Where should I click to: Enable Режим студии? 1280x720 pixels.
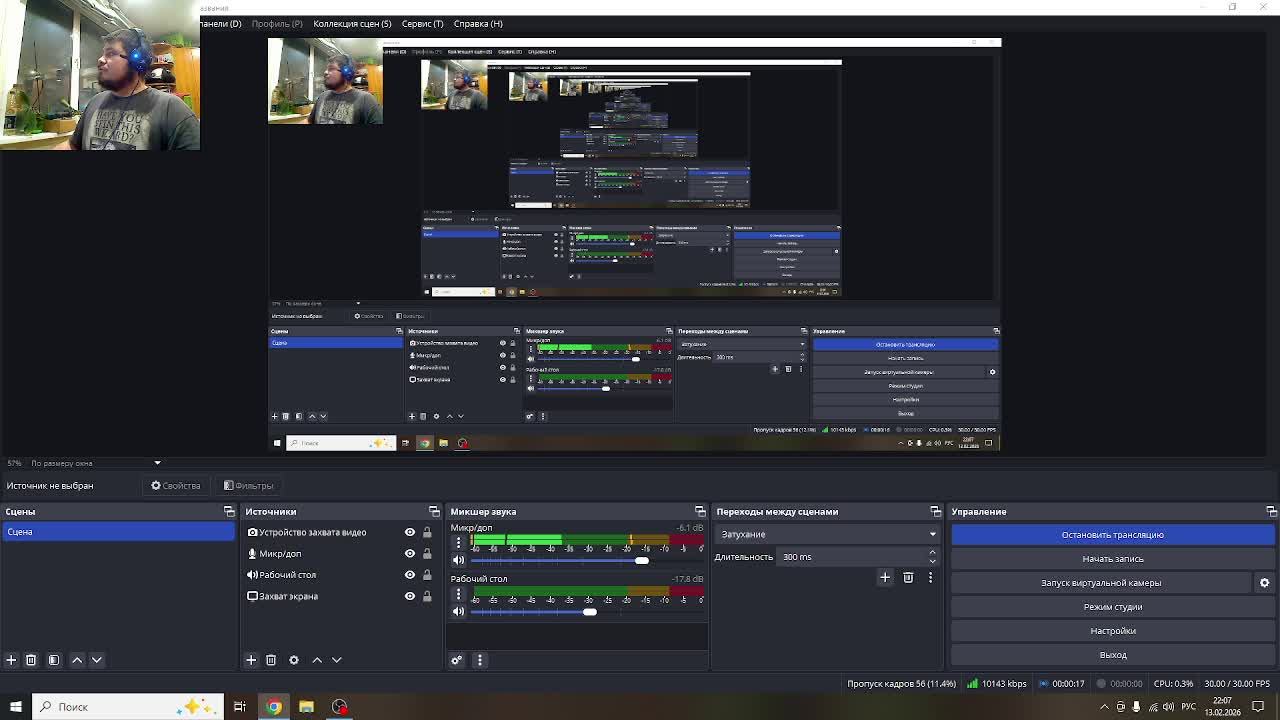pyautogui.click(x=1112, y=607)
